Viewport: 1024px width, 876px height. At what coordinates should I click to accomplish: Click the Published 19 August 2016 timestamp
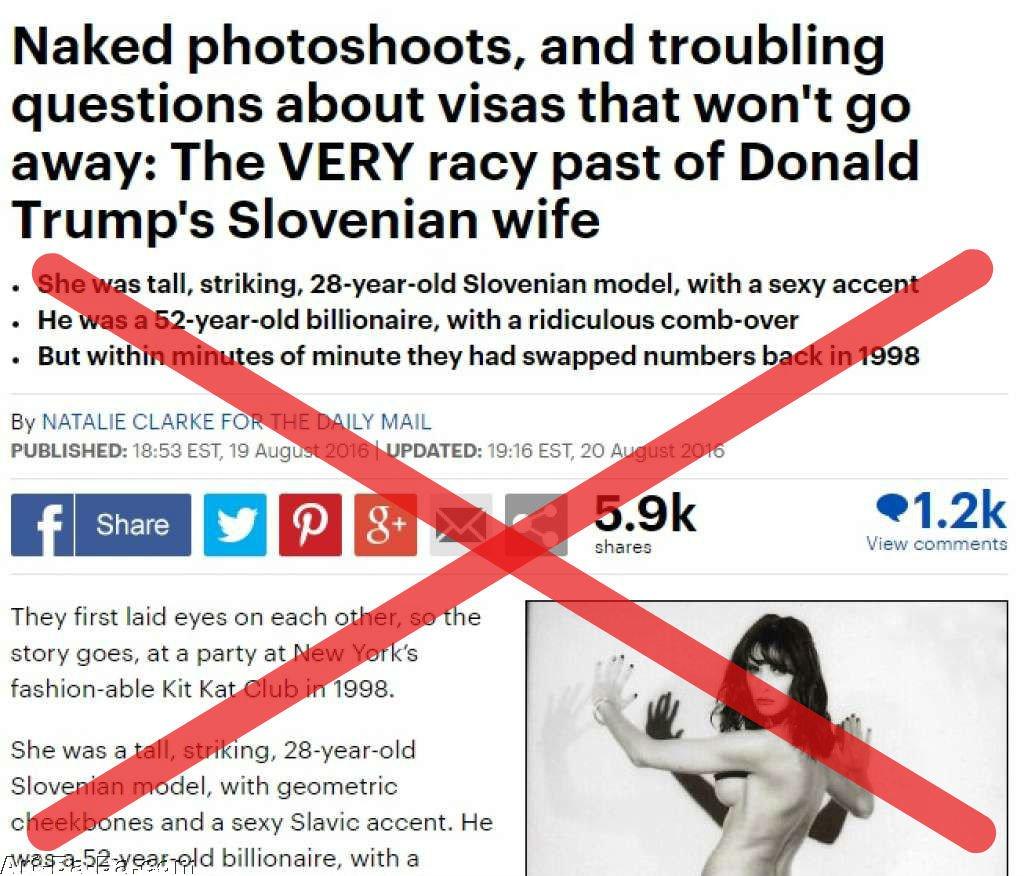pyautogui.click(x=190, y=451)
